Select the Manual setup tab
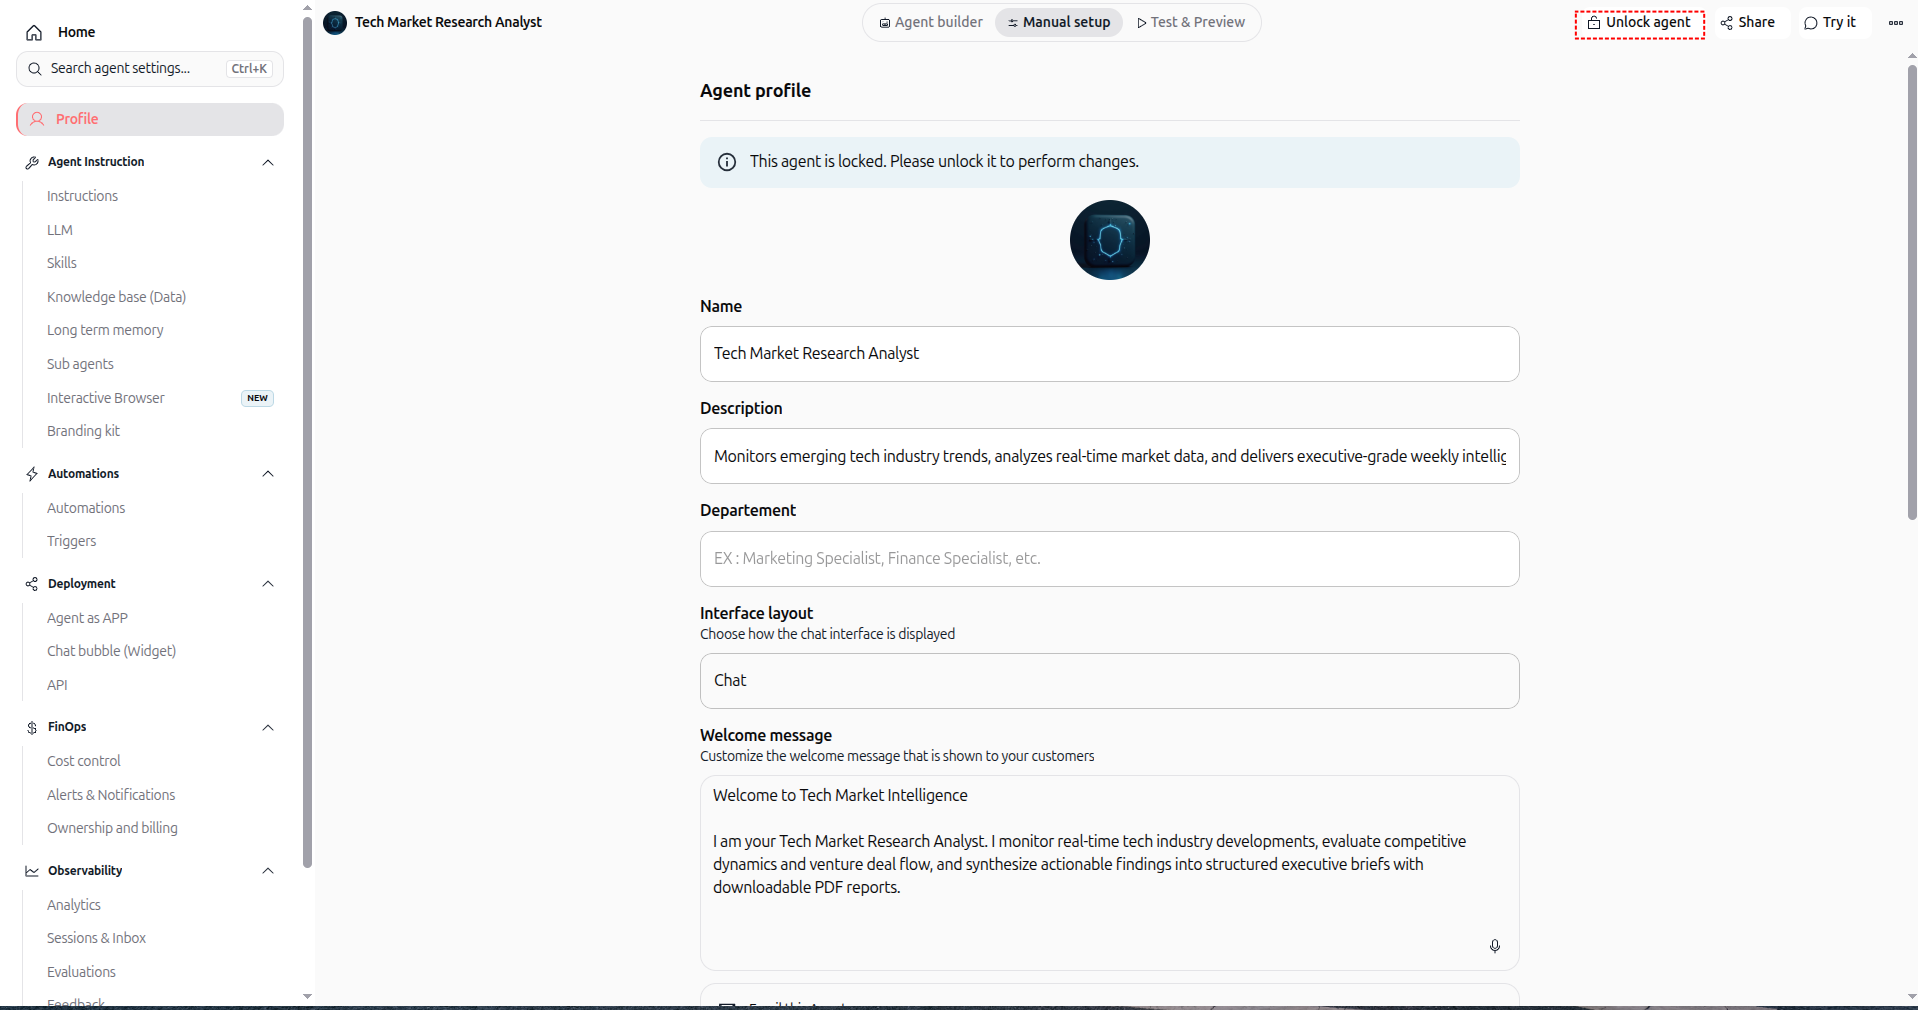Image resolution: width=1918 pixels, height=1010 pixels. (1059, 22)
